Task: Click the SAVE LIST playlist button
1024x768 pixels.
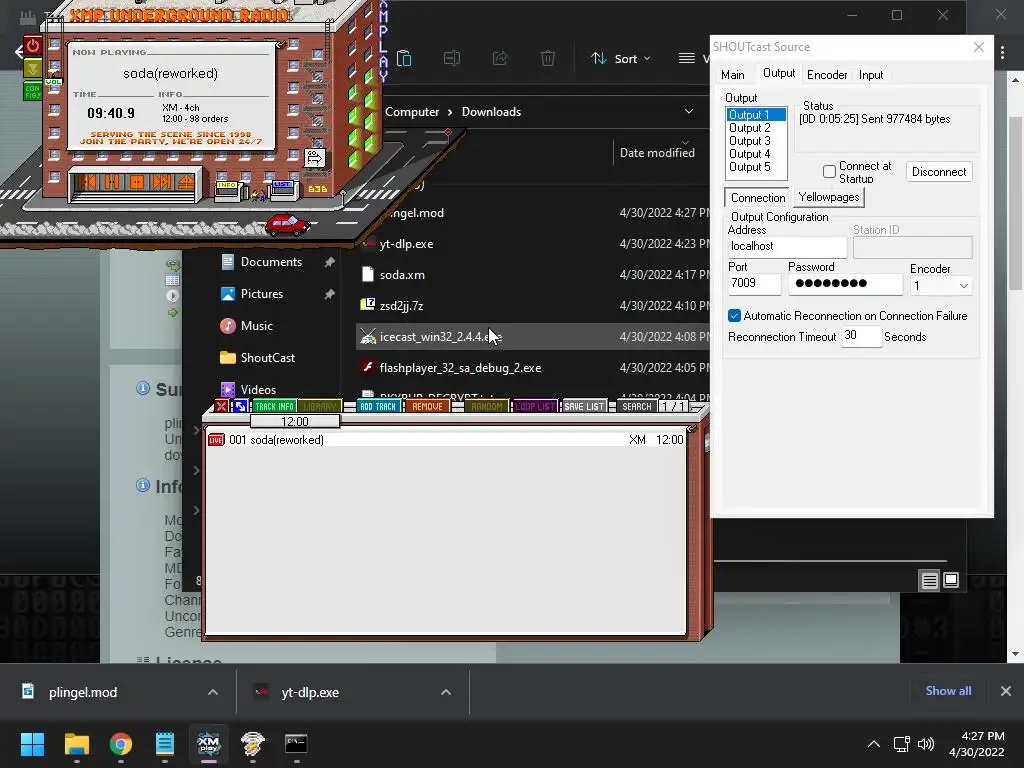Action: [x=584, y=406]
